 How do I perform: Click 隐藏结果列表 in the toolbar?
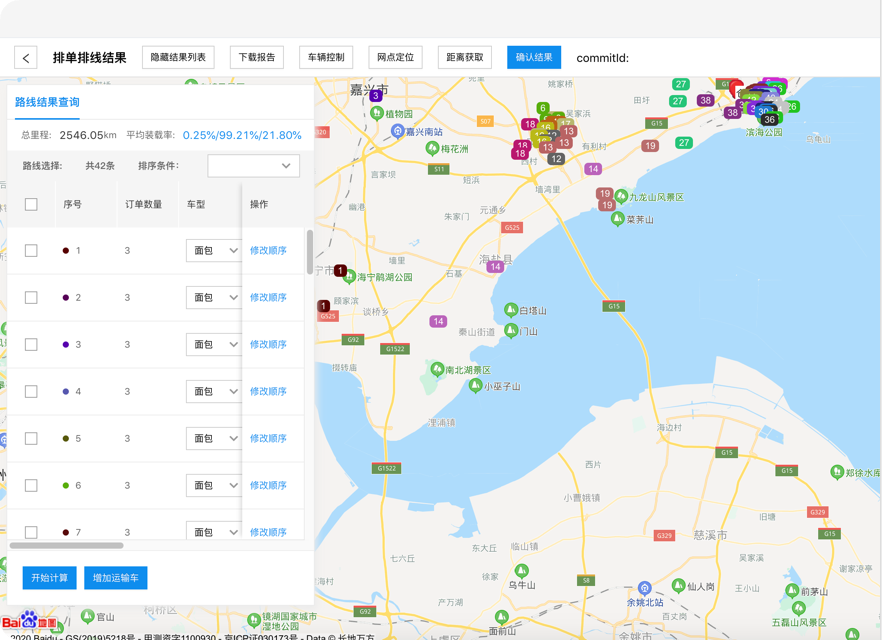pyautogui.click(x=178, y=58)
